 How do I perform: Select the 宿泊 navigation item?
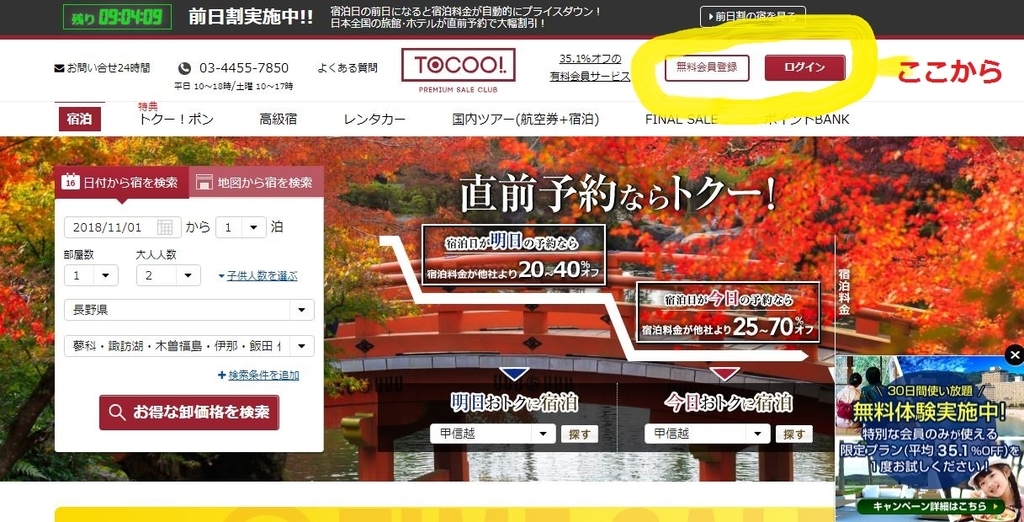coord(79,120)
